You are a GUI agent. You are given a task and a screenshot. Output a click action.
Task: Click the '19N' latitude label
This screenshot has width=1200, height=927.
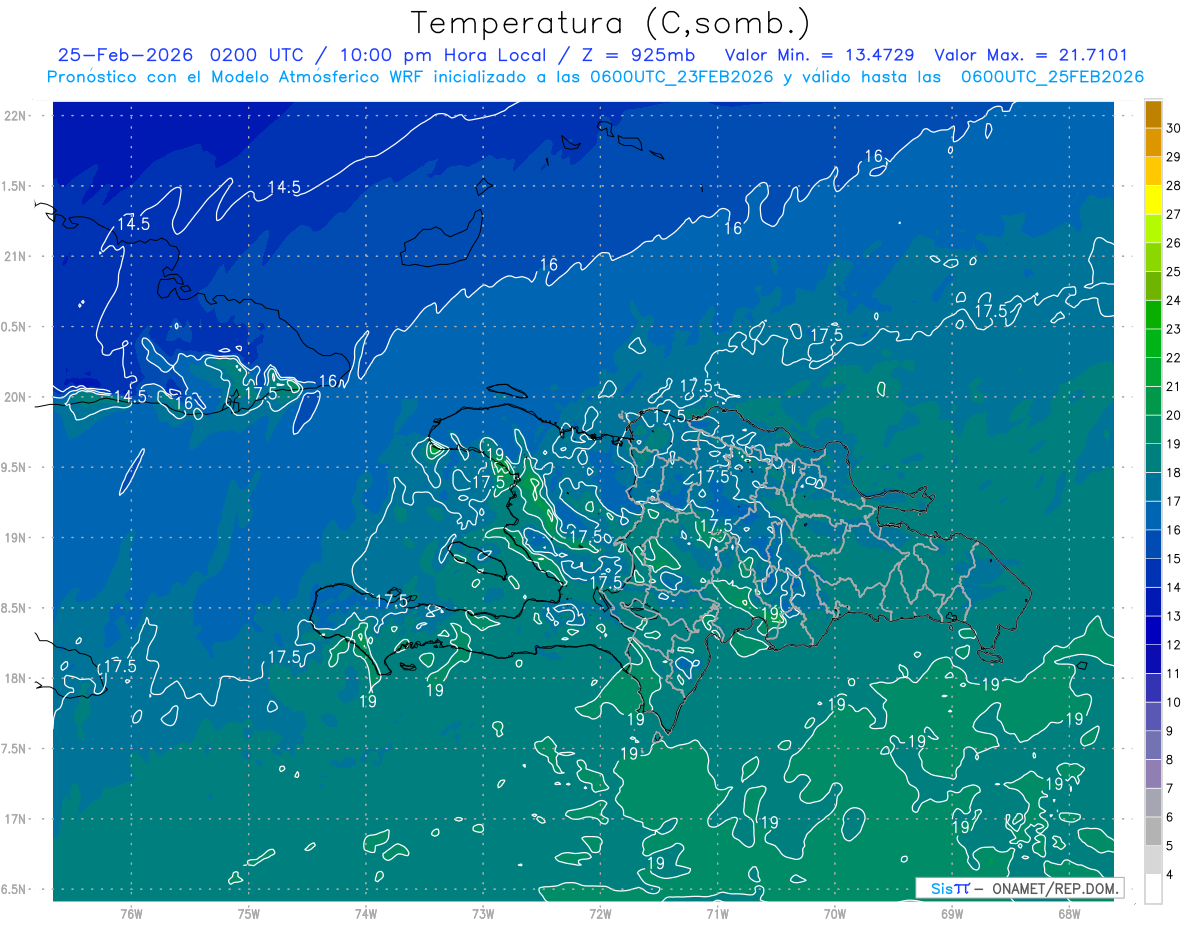14,538
